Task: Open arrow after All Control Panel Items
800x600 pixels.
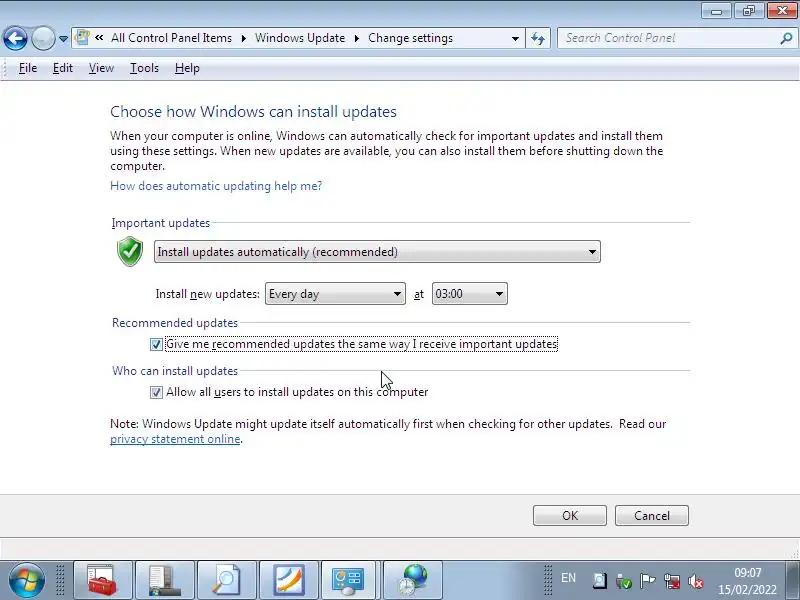Action: coord(243,38)
